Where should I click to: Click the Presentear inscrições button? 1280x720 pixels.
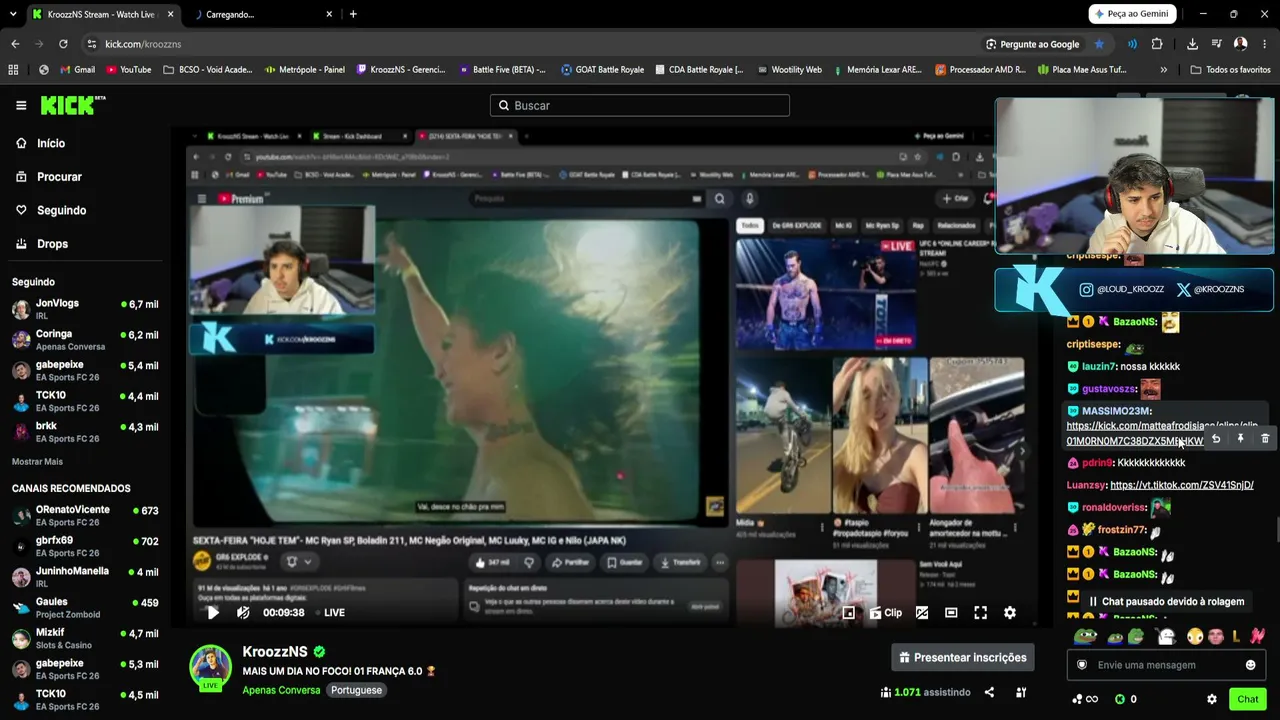(963, 657)
